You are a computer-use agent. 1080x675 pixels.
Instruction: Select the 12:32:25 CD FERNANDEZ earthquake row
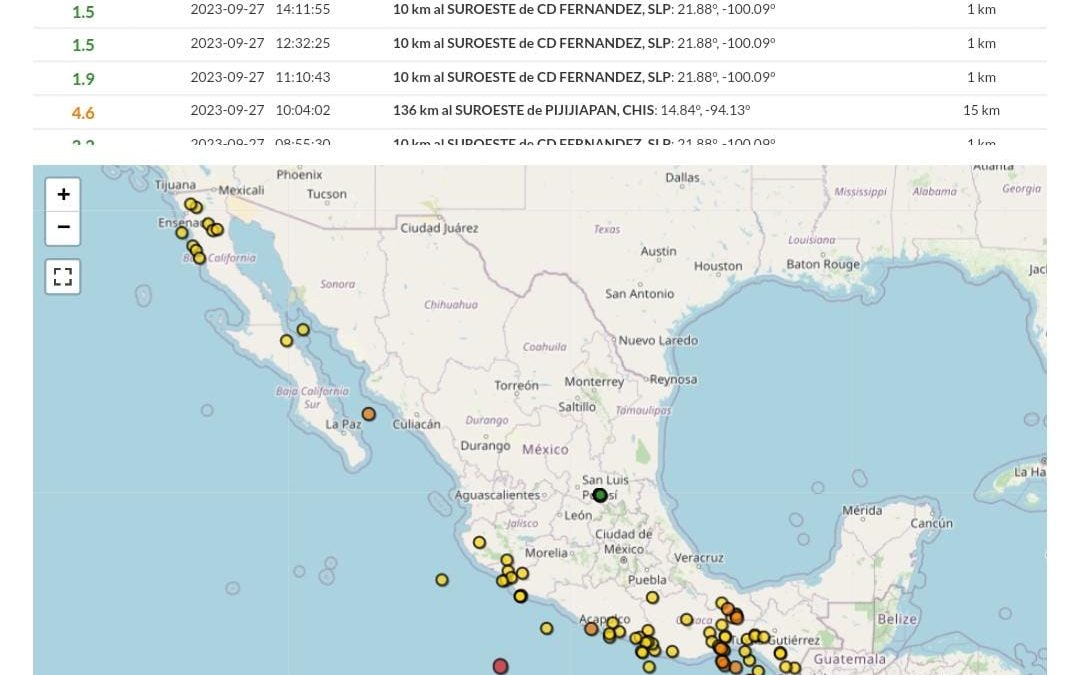[540, 44]
